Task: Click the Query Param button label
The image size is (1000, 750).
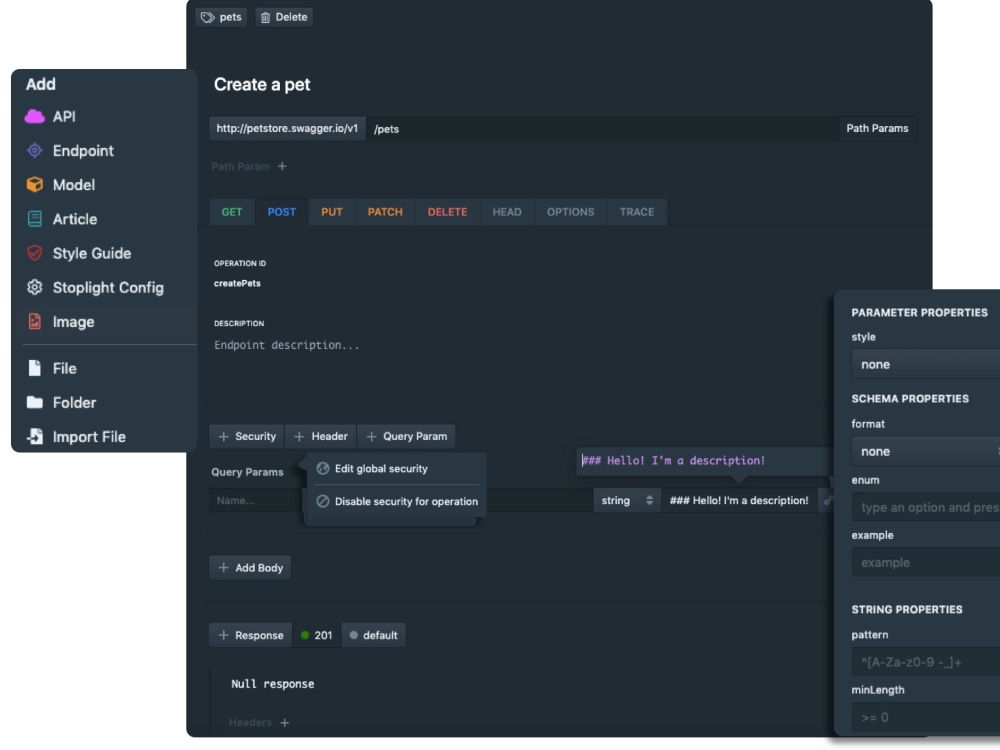Action: 415,437
